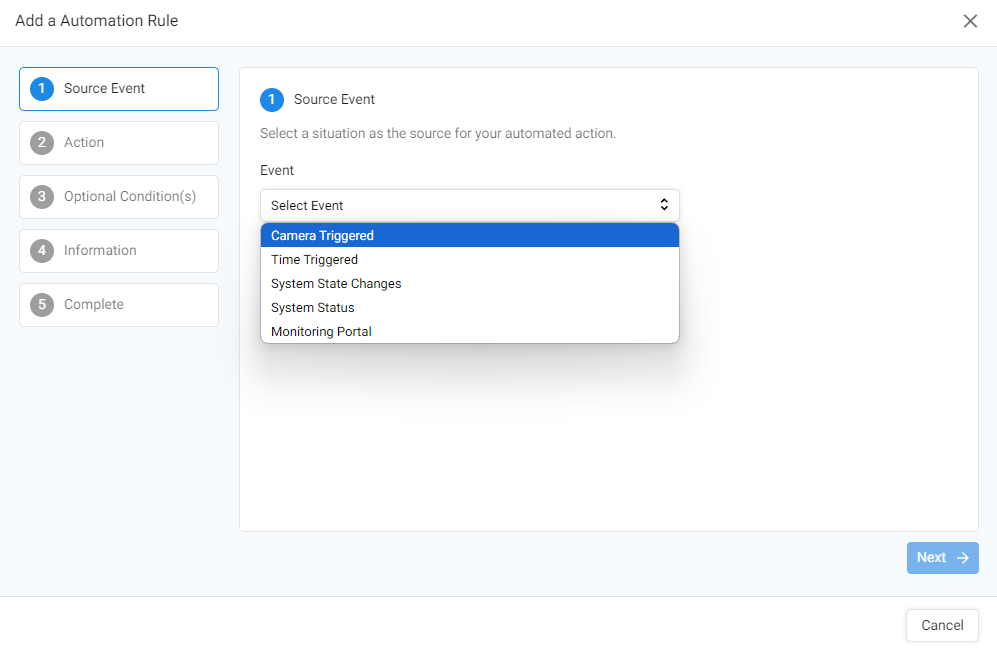Click the arrow icon on Next button
The width and height of the screenshot is (997, 652).
click(963, 558)
